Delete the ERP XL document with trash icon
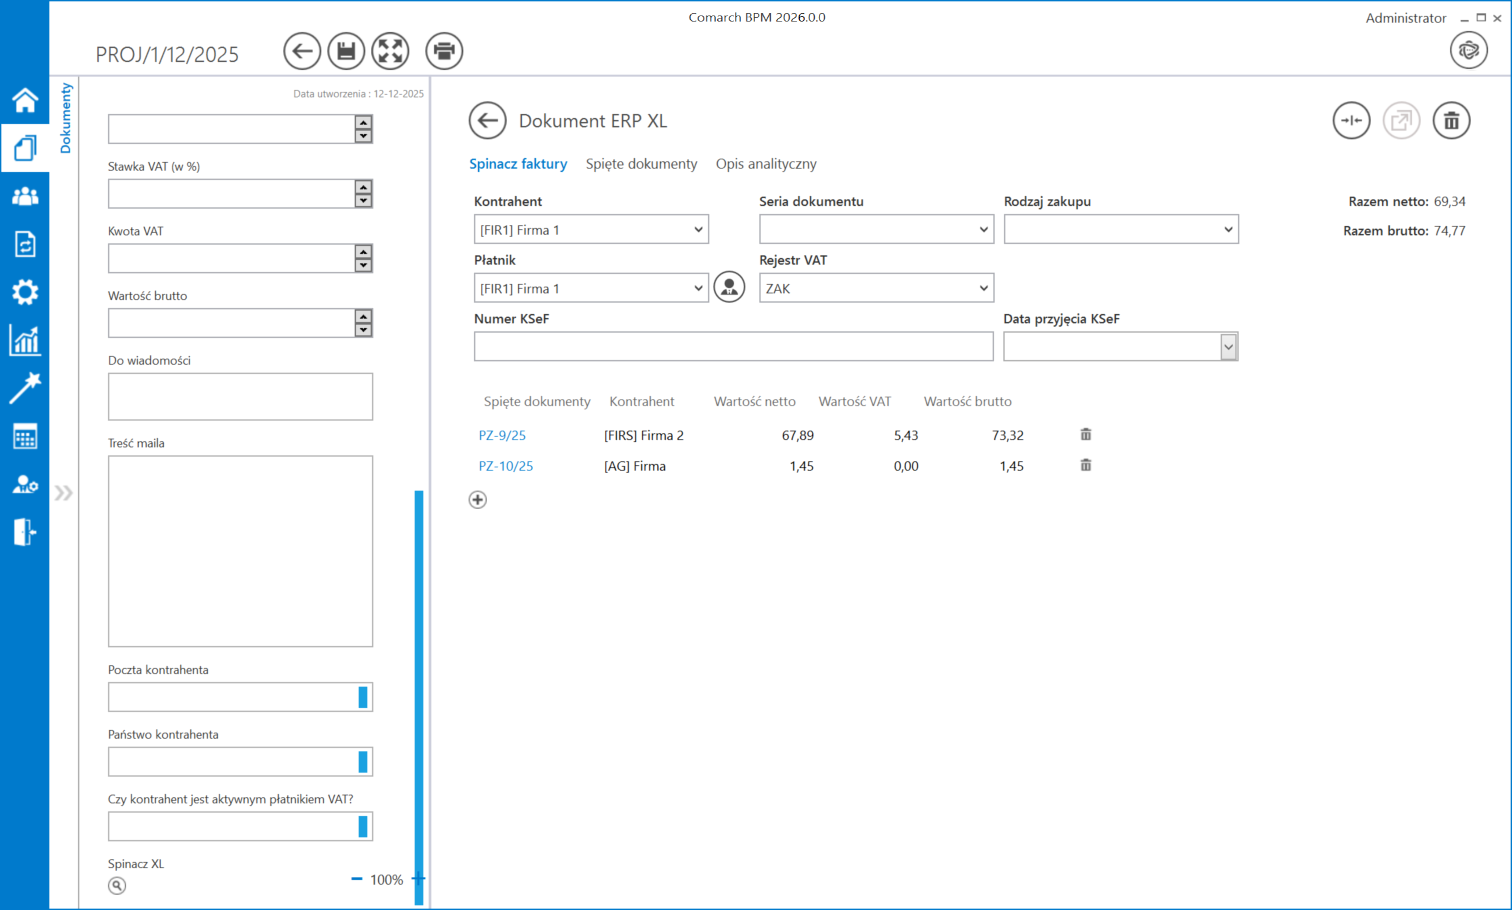 coord(1451,121)
